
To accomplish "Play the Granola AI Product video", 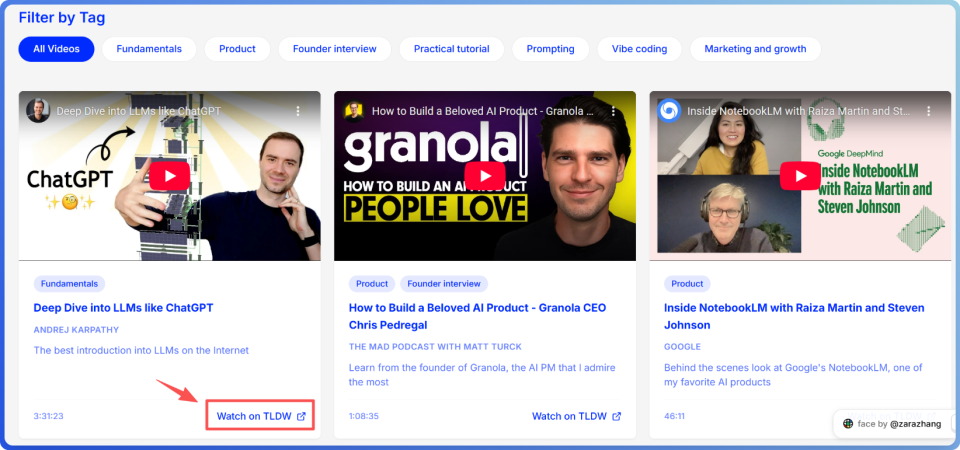I will pyautogui.click(x=485, y=176).
